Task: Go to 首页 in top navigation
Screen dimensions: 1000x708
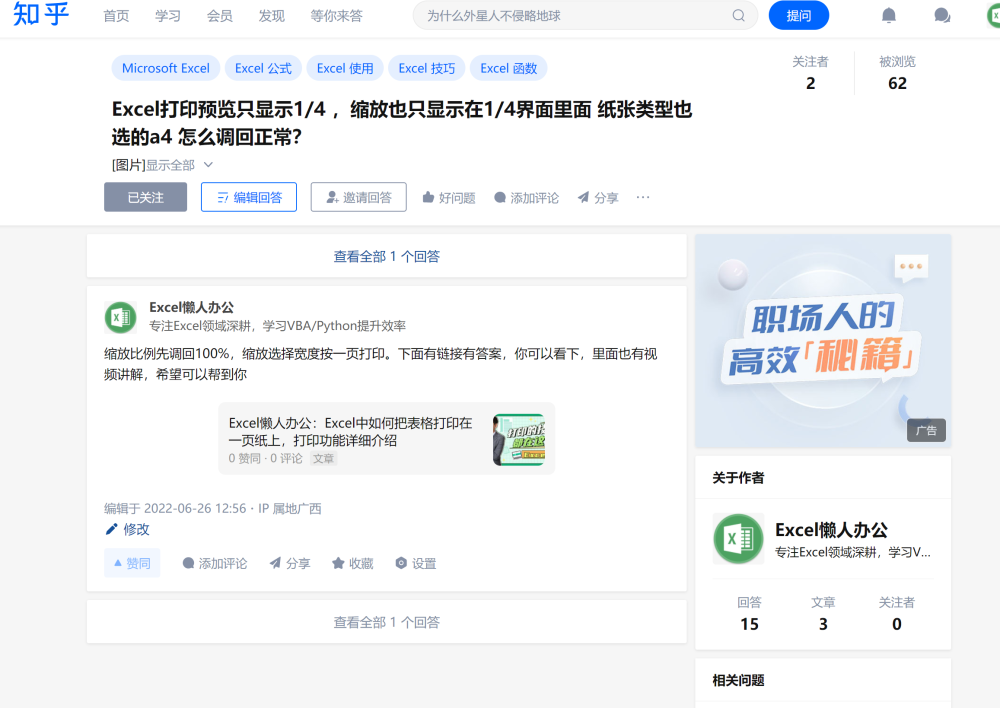Action: click(x=116, y=16)
